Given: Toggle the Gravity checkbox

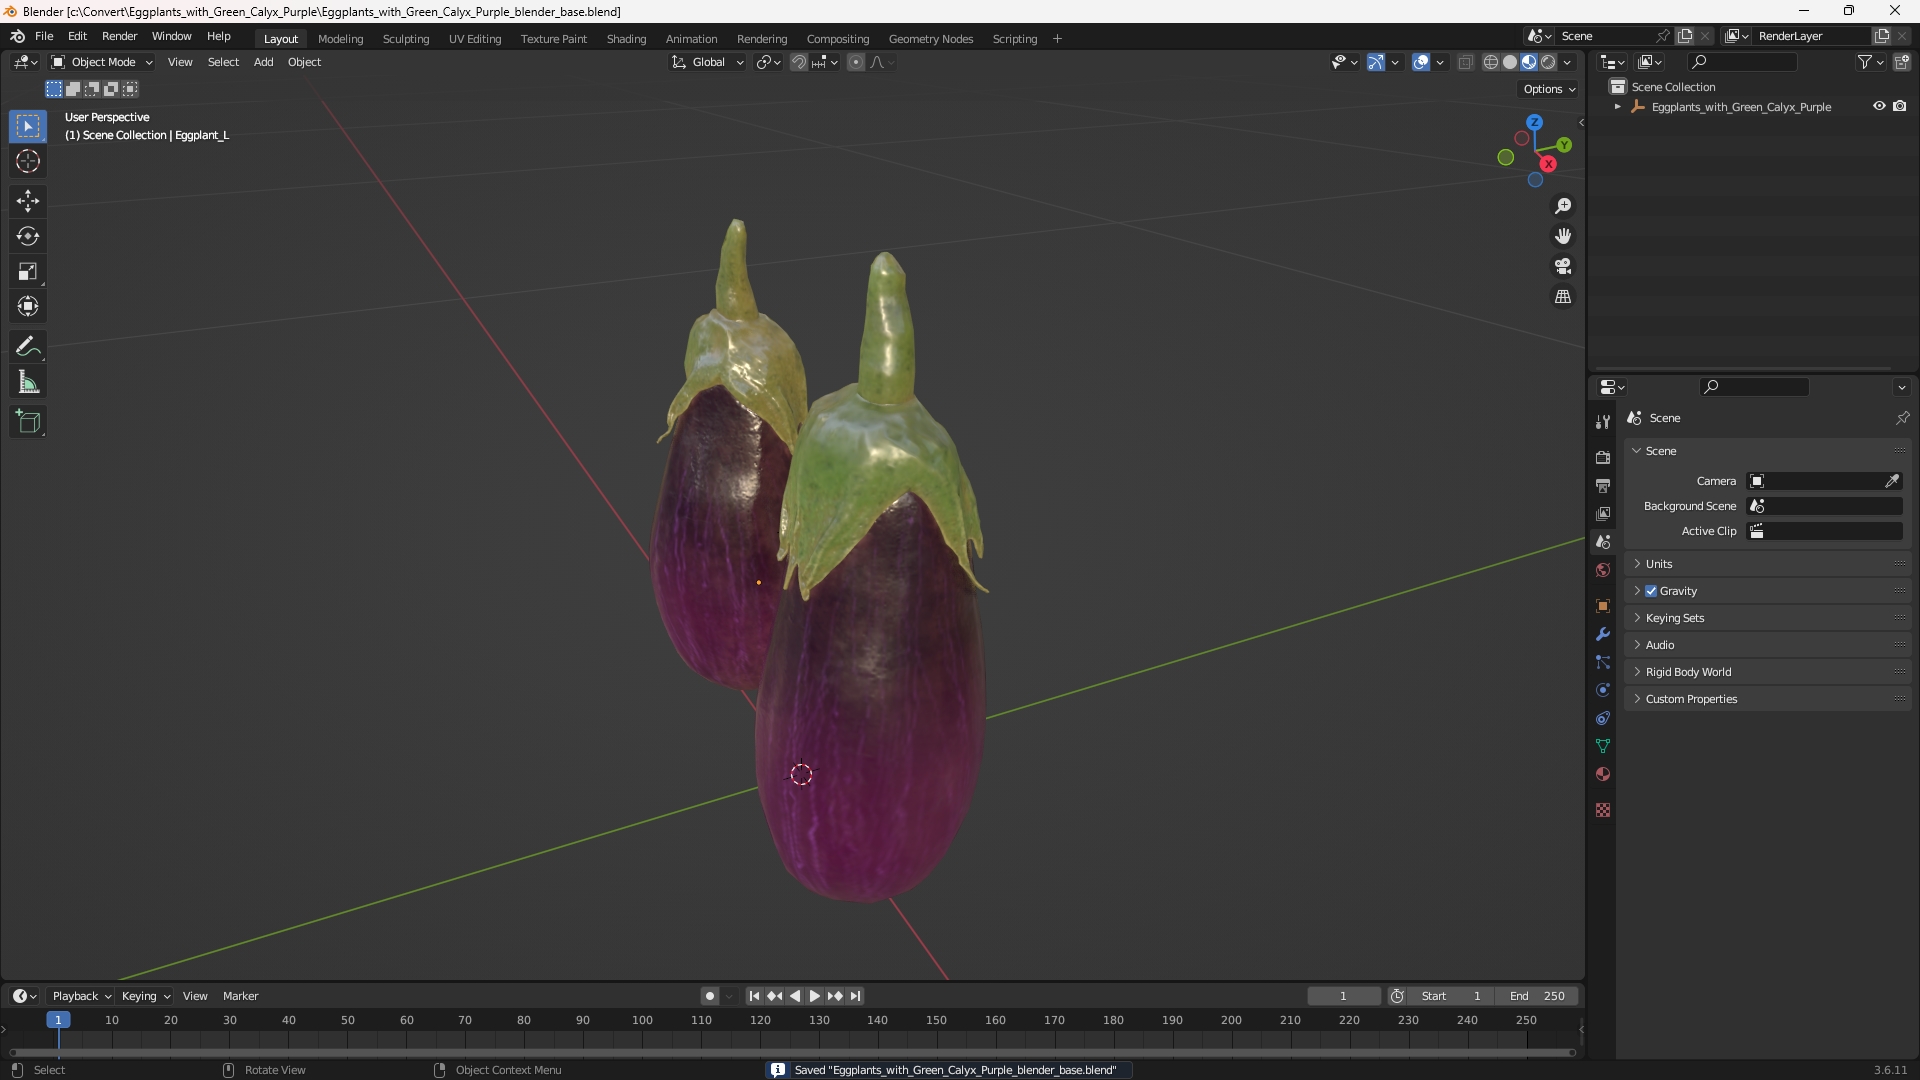Looking at the screenshot, I should point(1651,591).
